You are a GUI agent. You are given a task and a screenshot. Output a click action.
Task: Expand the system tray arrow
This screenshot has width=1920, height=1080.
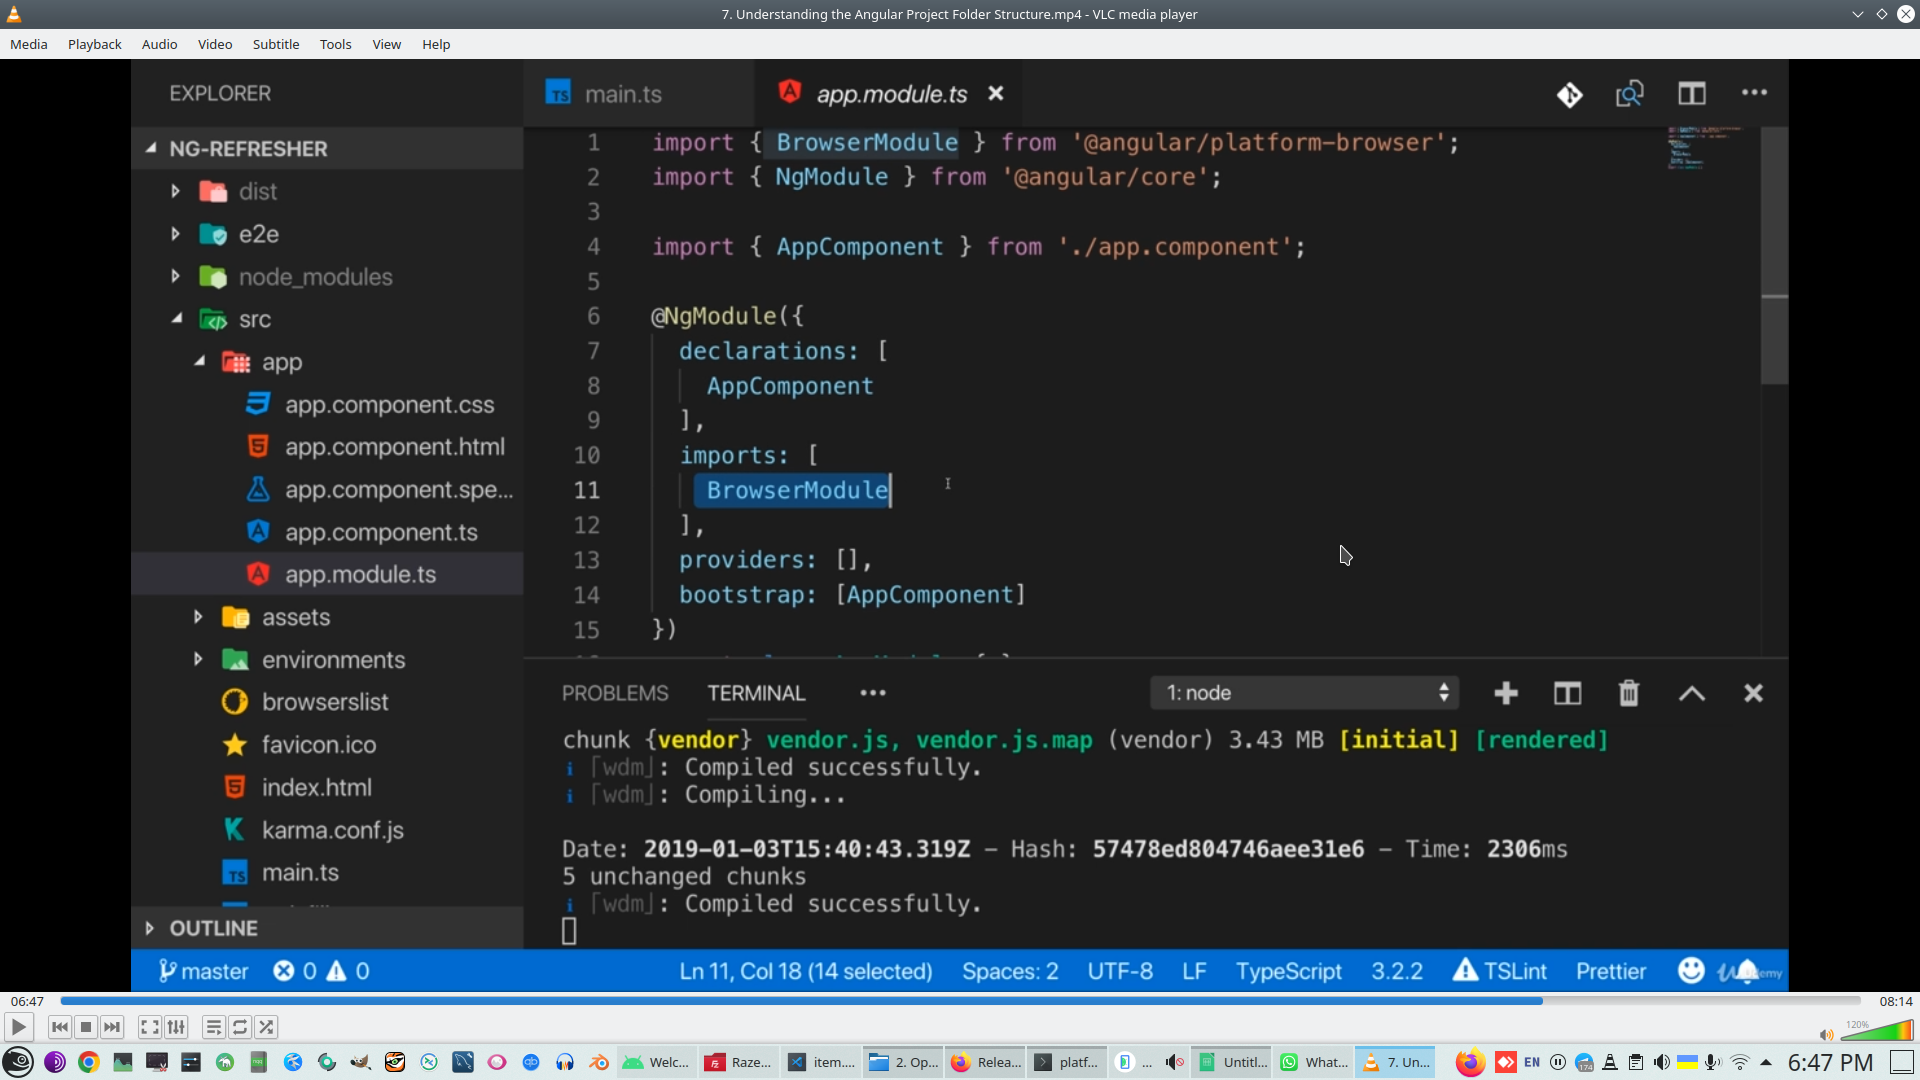click(1766, 1062)
